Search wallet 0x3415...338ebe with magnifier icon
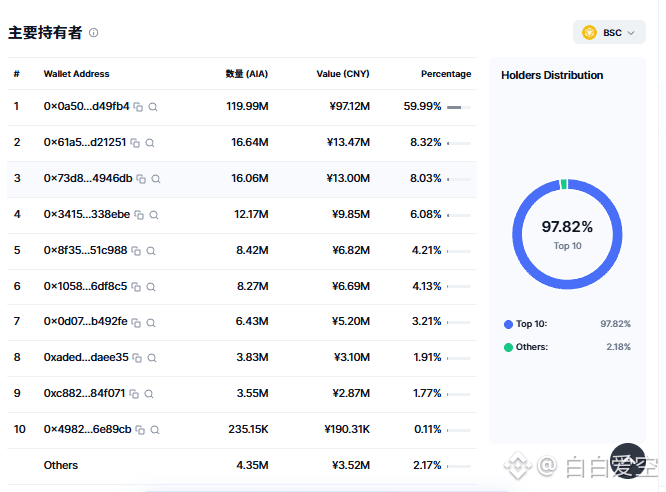Viewport: 666px width, 492px height. [x=154, y=215]
